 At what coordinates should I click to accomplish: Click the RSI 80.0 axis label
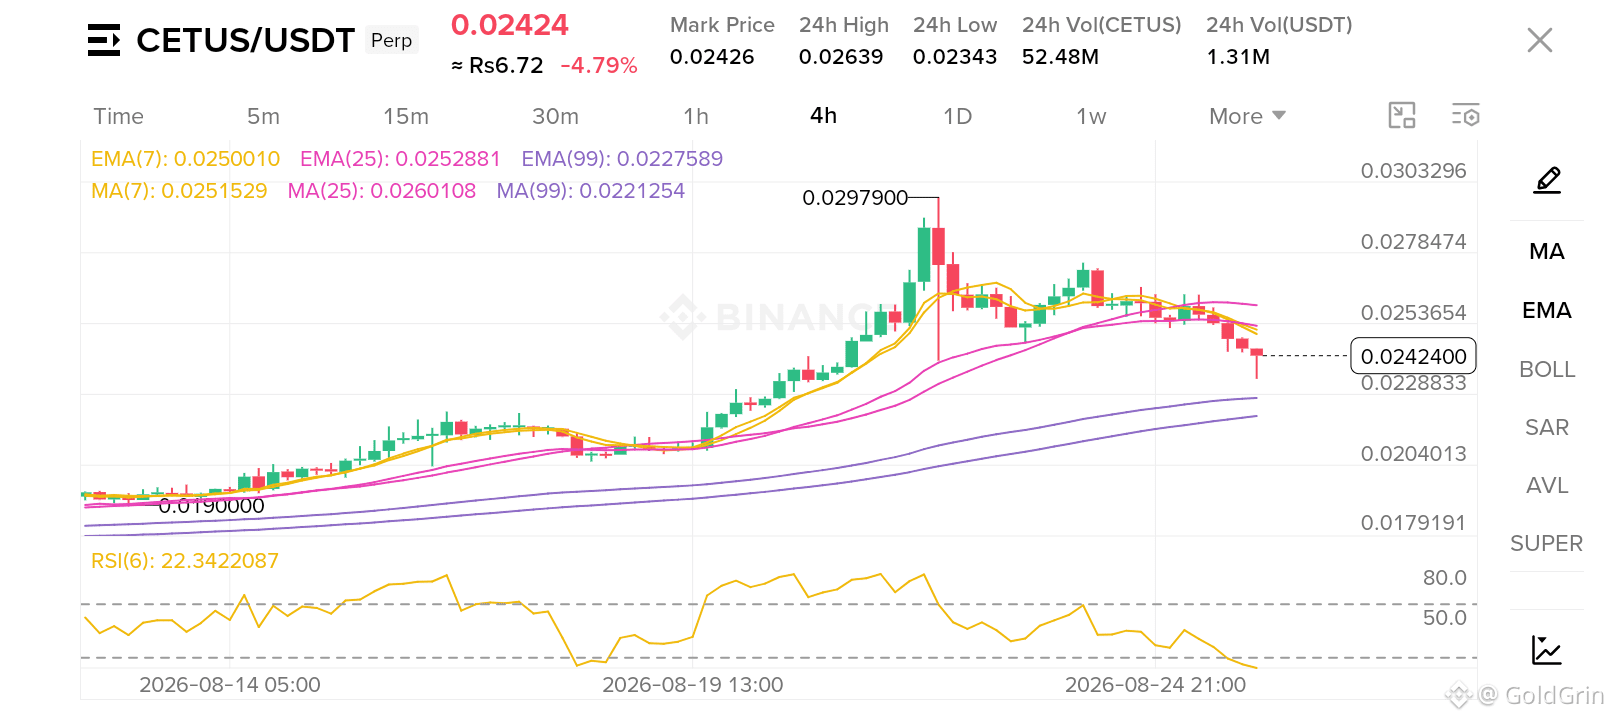1444,578
